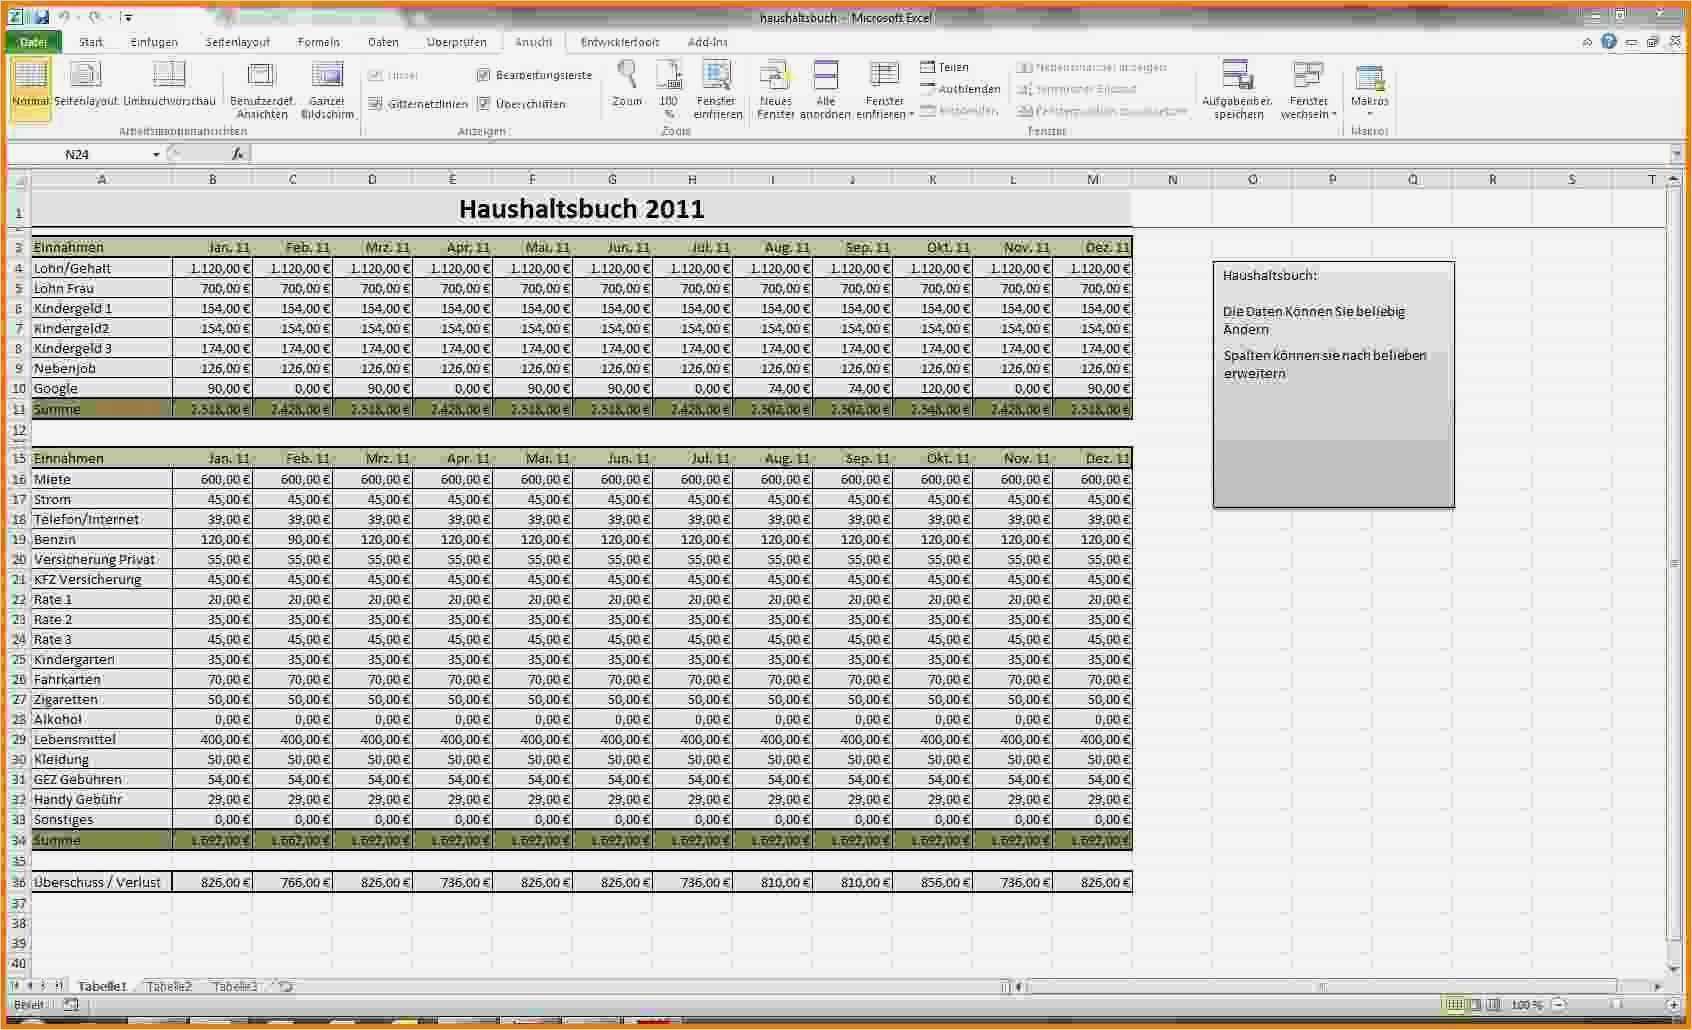Switch to the Einfügen ribbon tab
Screen dimensions: 1692x1030
pyautogui.click(x=154, y=42)
